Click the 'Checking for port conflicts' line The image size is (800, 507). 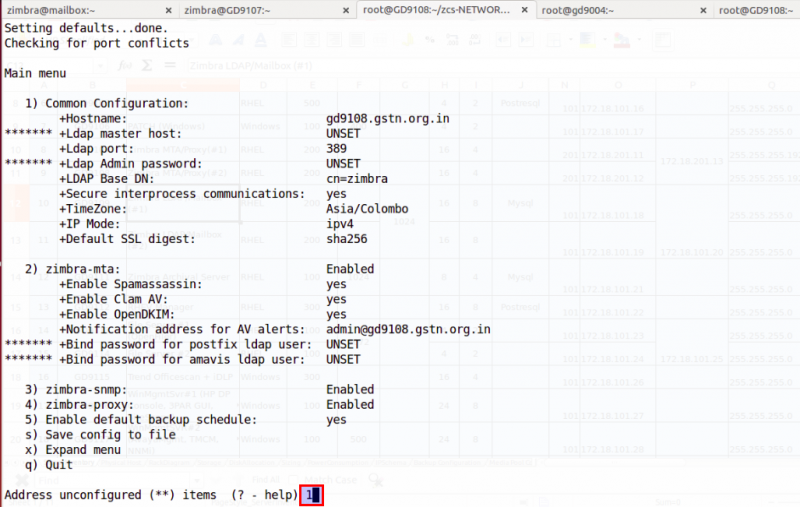(x=96, y=43)
